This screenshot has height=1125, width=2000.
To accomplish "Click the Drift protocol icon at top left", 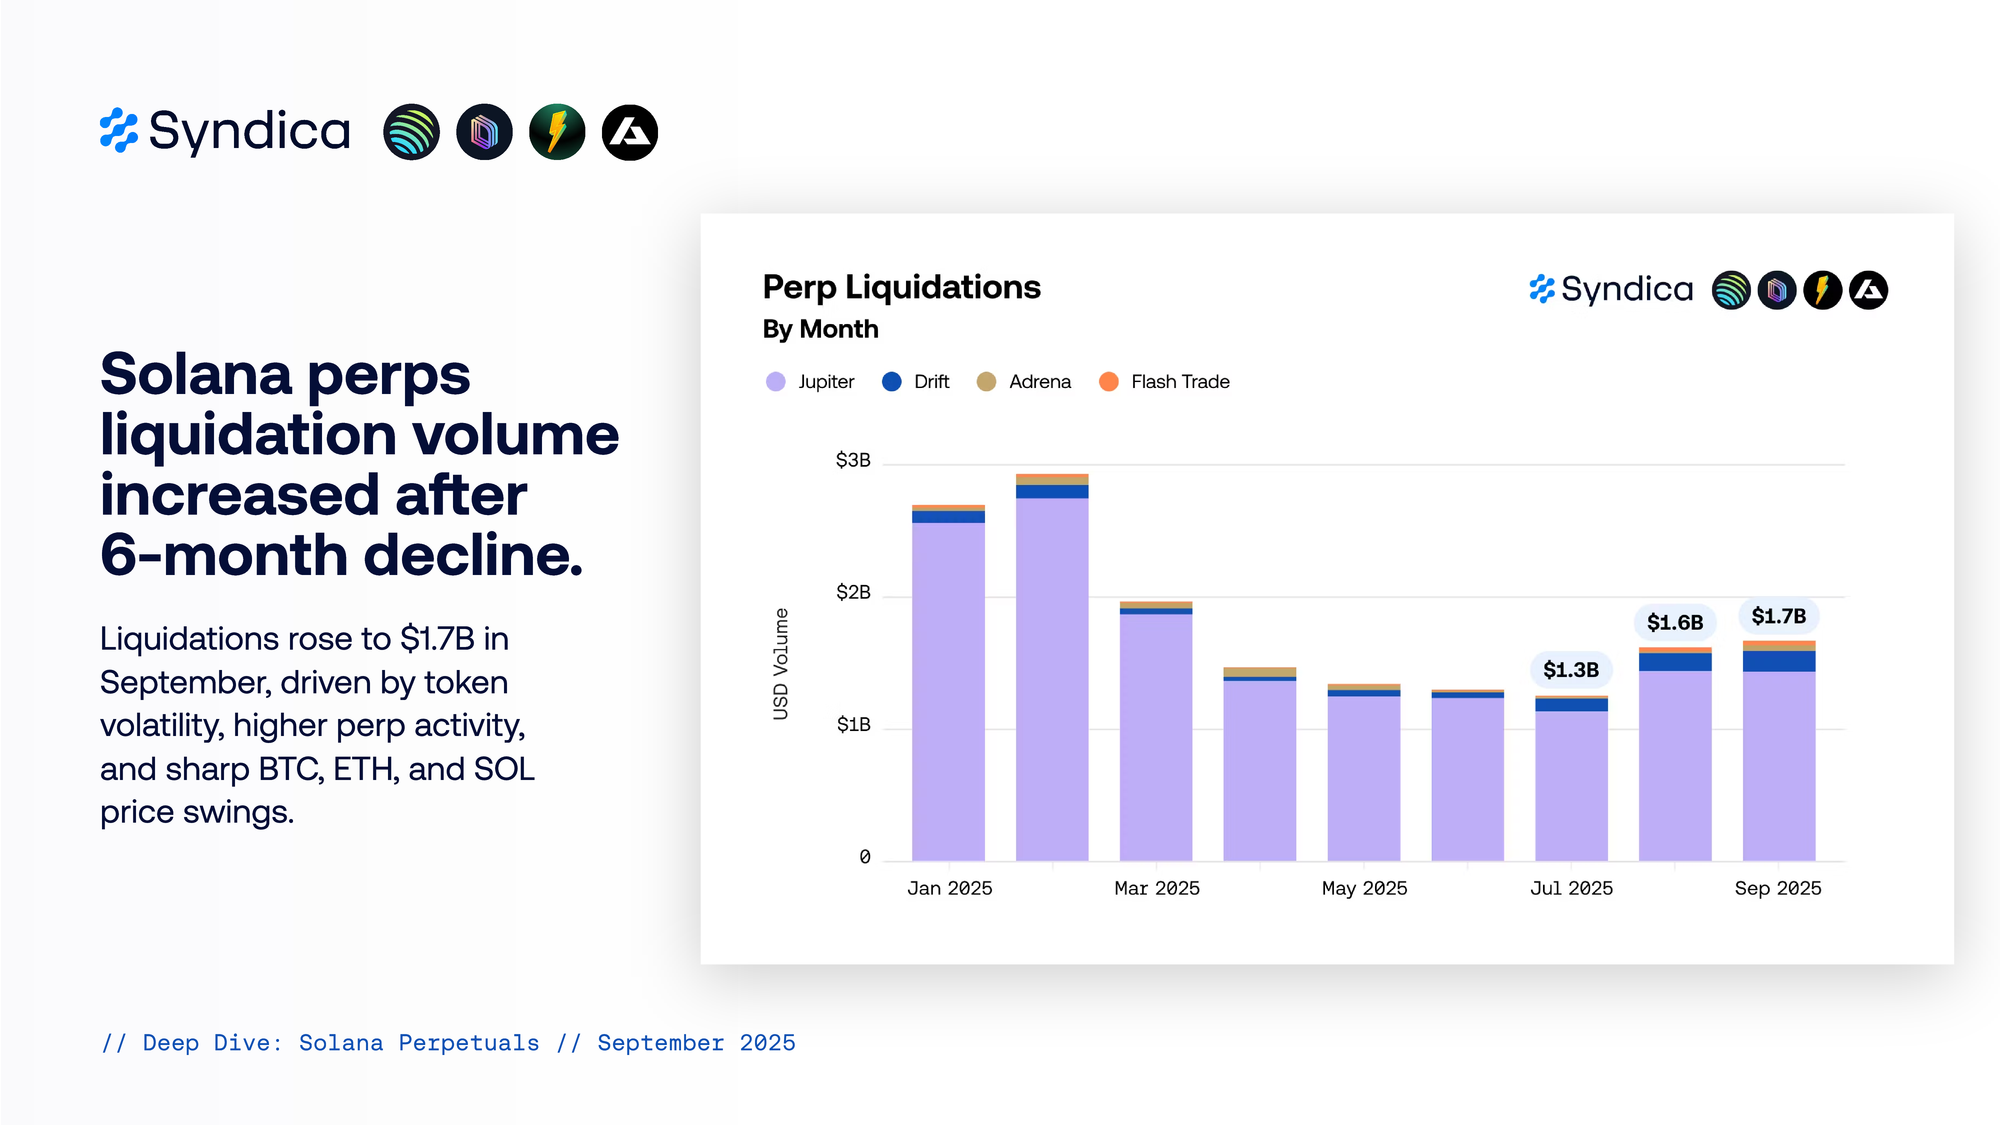I will 484,132.
